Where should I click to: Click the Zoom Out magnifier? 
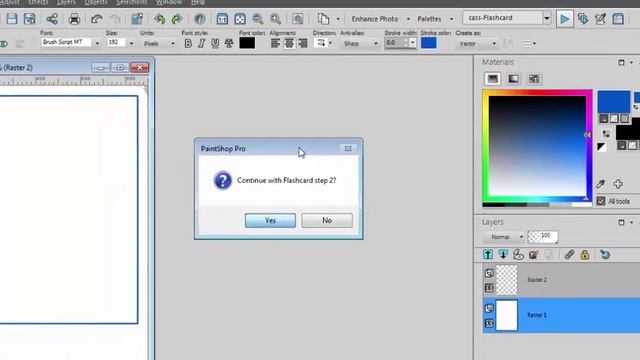click(x=258, y=19)
